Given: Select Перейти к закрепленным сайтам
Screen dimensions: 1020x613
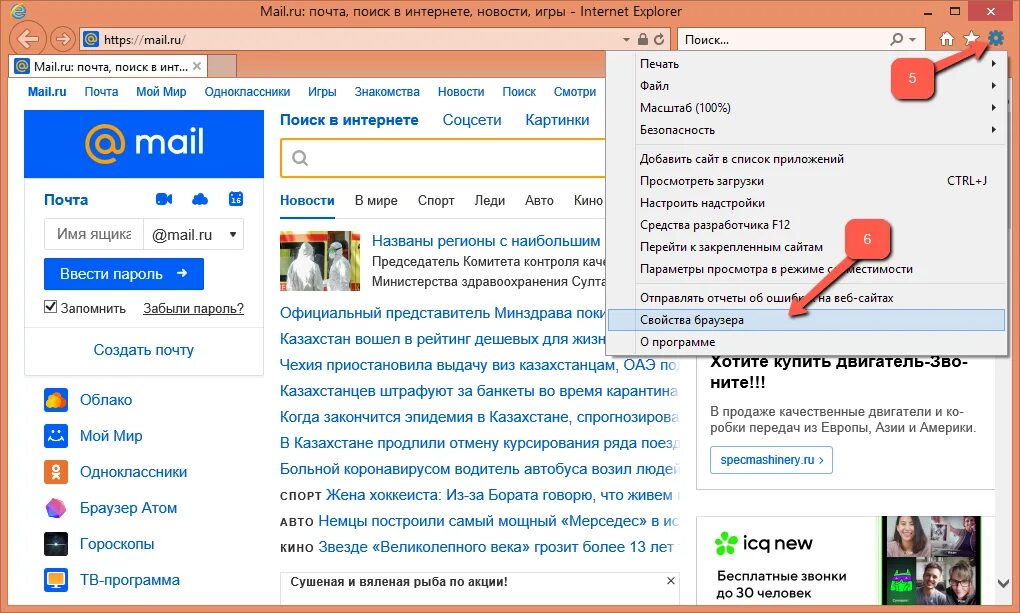Looking at the screenshot, I should (x=806, y=247).
